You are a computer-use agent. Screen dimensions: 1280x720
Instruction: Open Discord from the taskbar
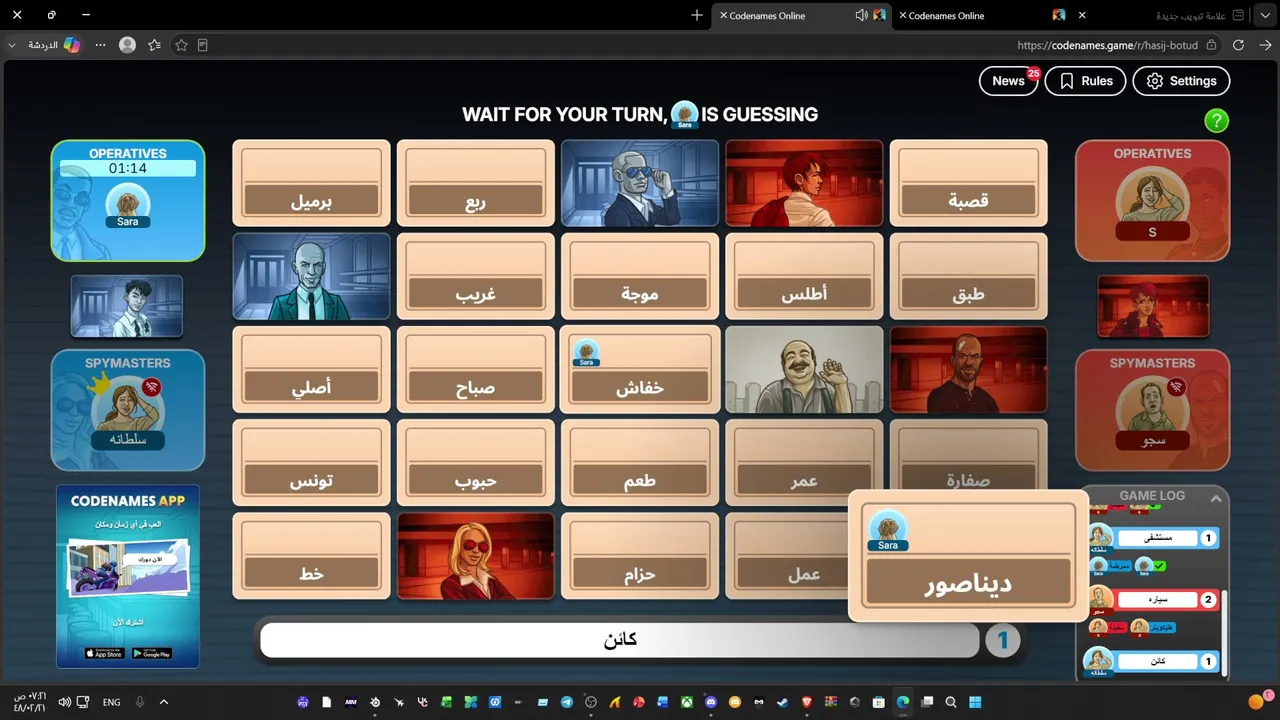pyautogui.click(x=711, y=702)
